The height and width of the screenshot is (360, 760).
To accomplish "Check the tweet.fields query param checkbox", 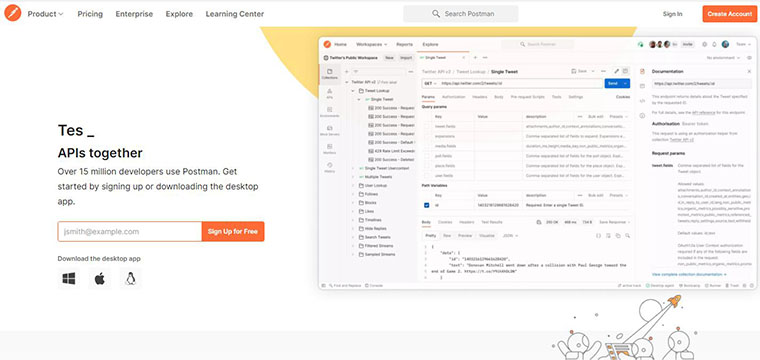I will (x=427, y=126).
